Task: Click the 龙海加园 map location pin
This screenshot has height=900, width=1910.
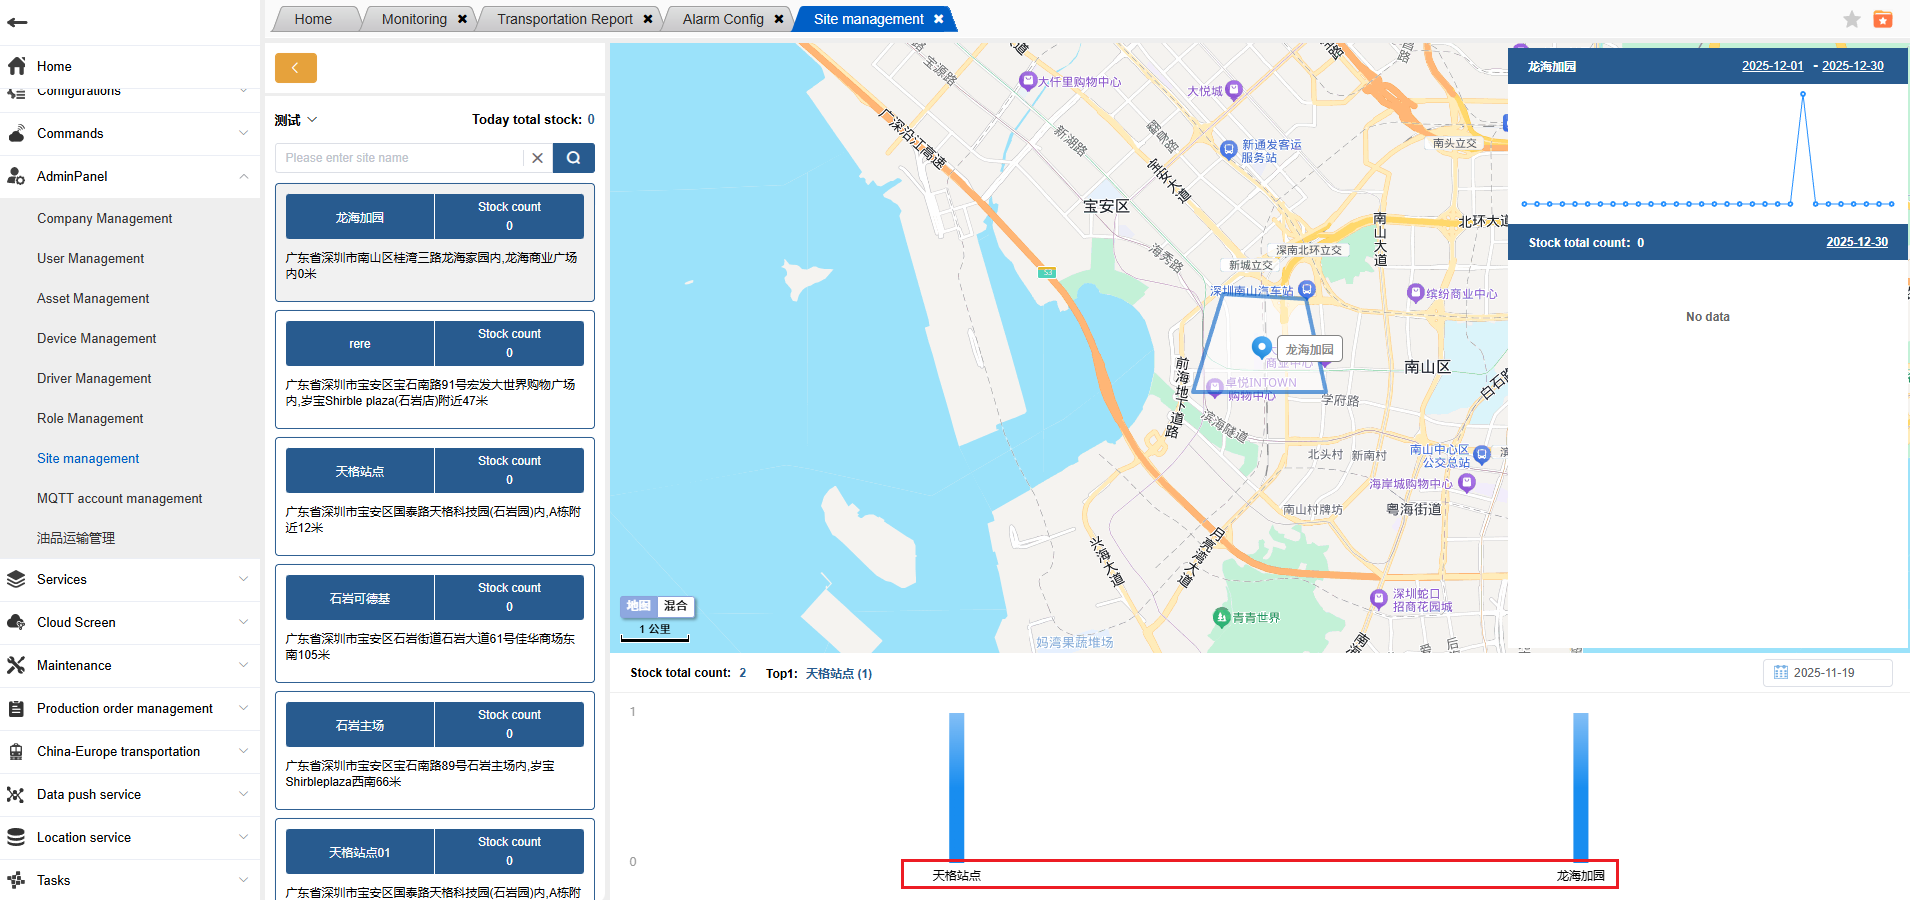Action: click(x=1261, y=346)
